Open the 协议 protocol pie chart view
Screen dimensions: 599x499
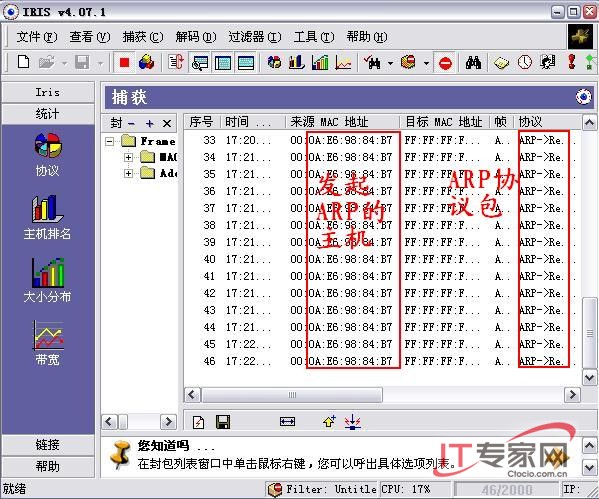point(47,154)
